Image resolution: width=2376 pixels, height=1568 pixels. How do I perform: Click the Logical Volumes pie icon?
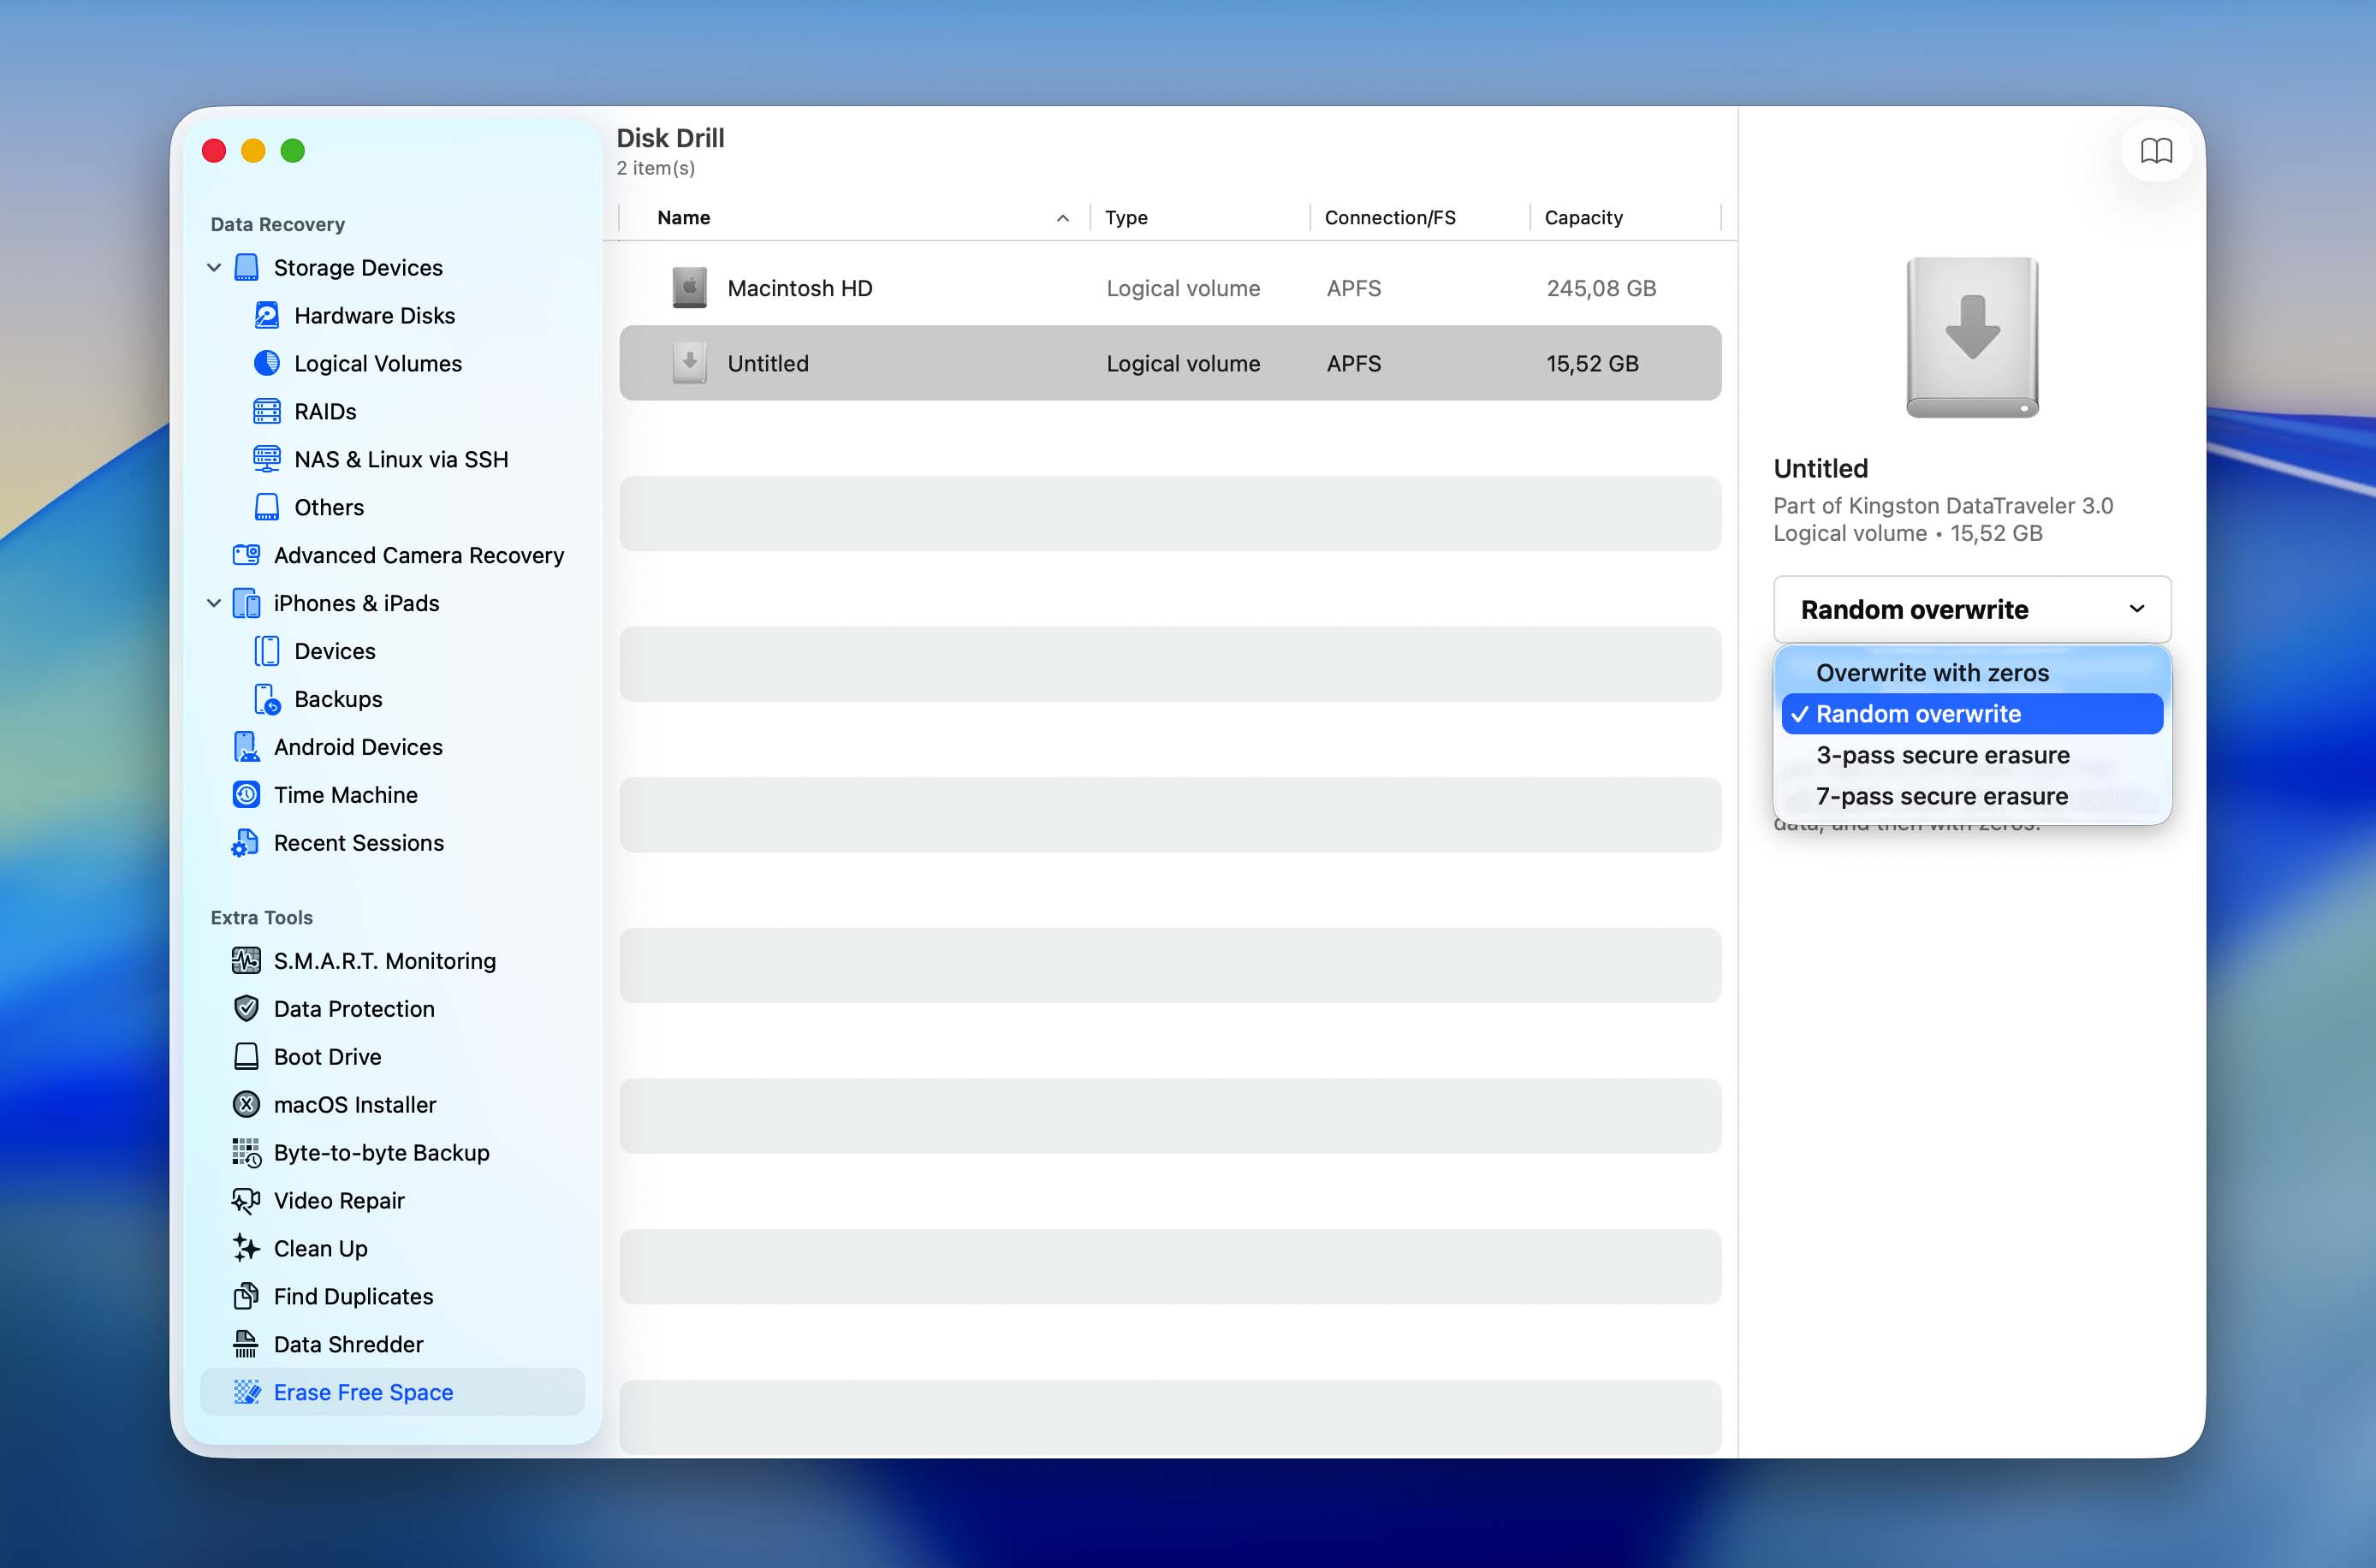pos(267,364)
